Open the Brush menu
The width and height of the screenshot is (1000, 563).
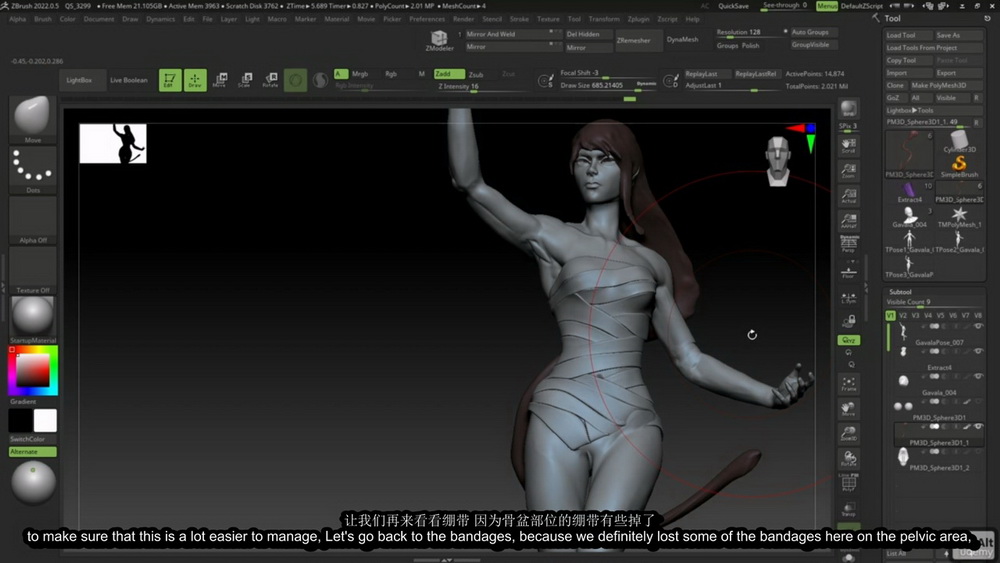[x=43, y=19]
